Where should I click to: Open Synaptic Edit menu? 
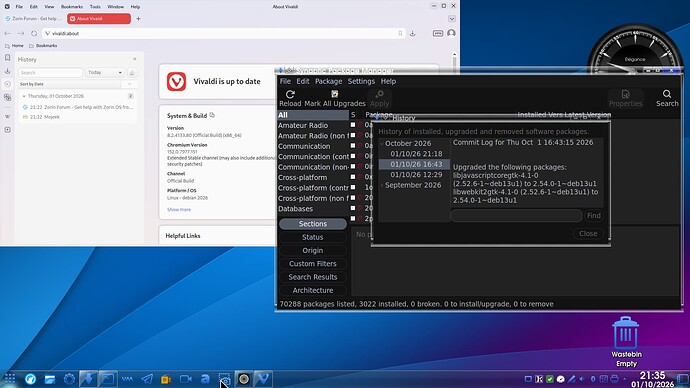302,81
